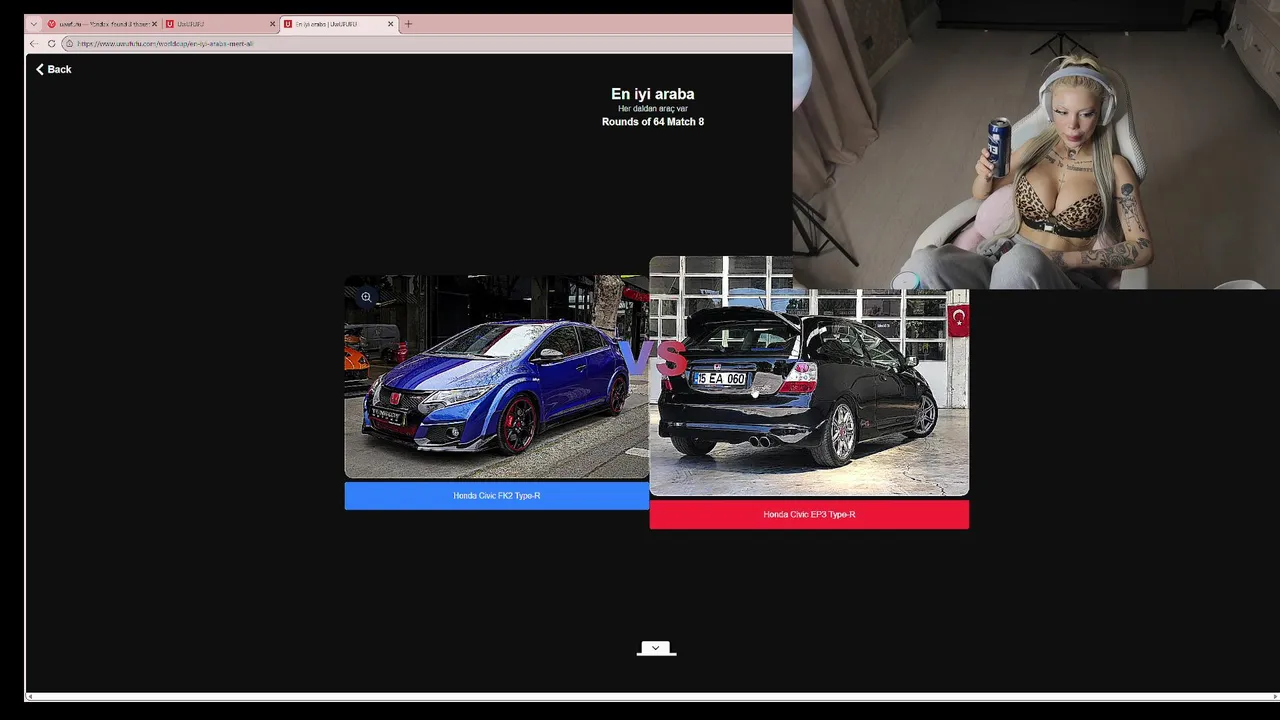Expand the bottom down-chevron panel

point(656,648)
